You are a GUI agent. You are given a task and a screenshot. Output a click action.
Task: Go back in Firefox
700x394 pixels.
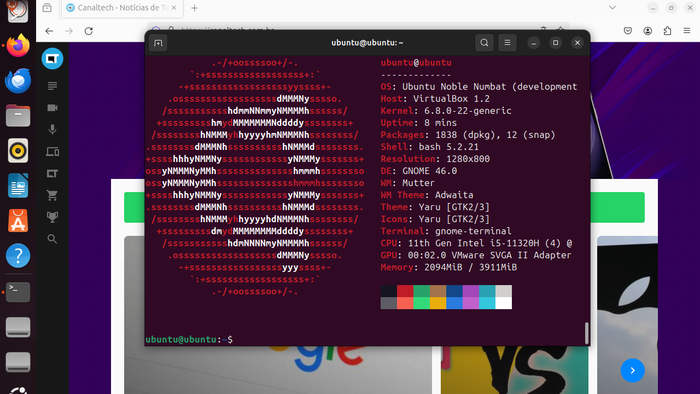click(x=49, y=31)
